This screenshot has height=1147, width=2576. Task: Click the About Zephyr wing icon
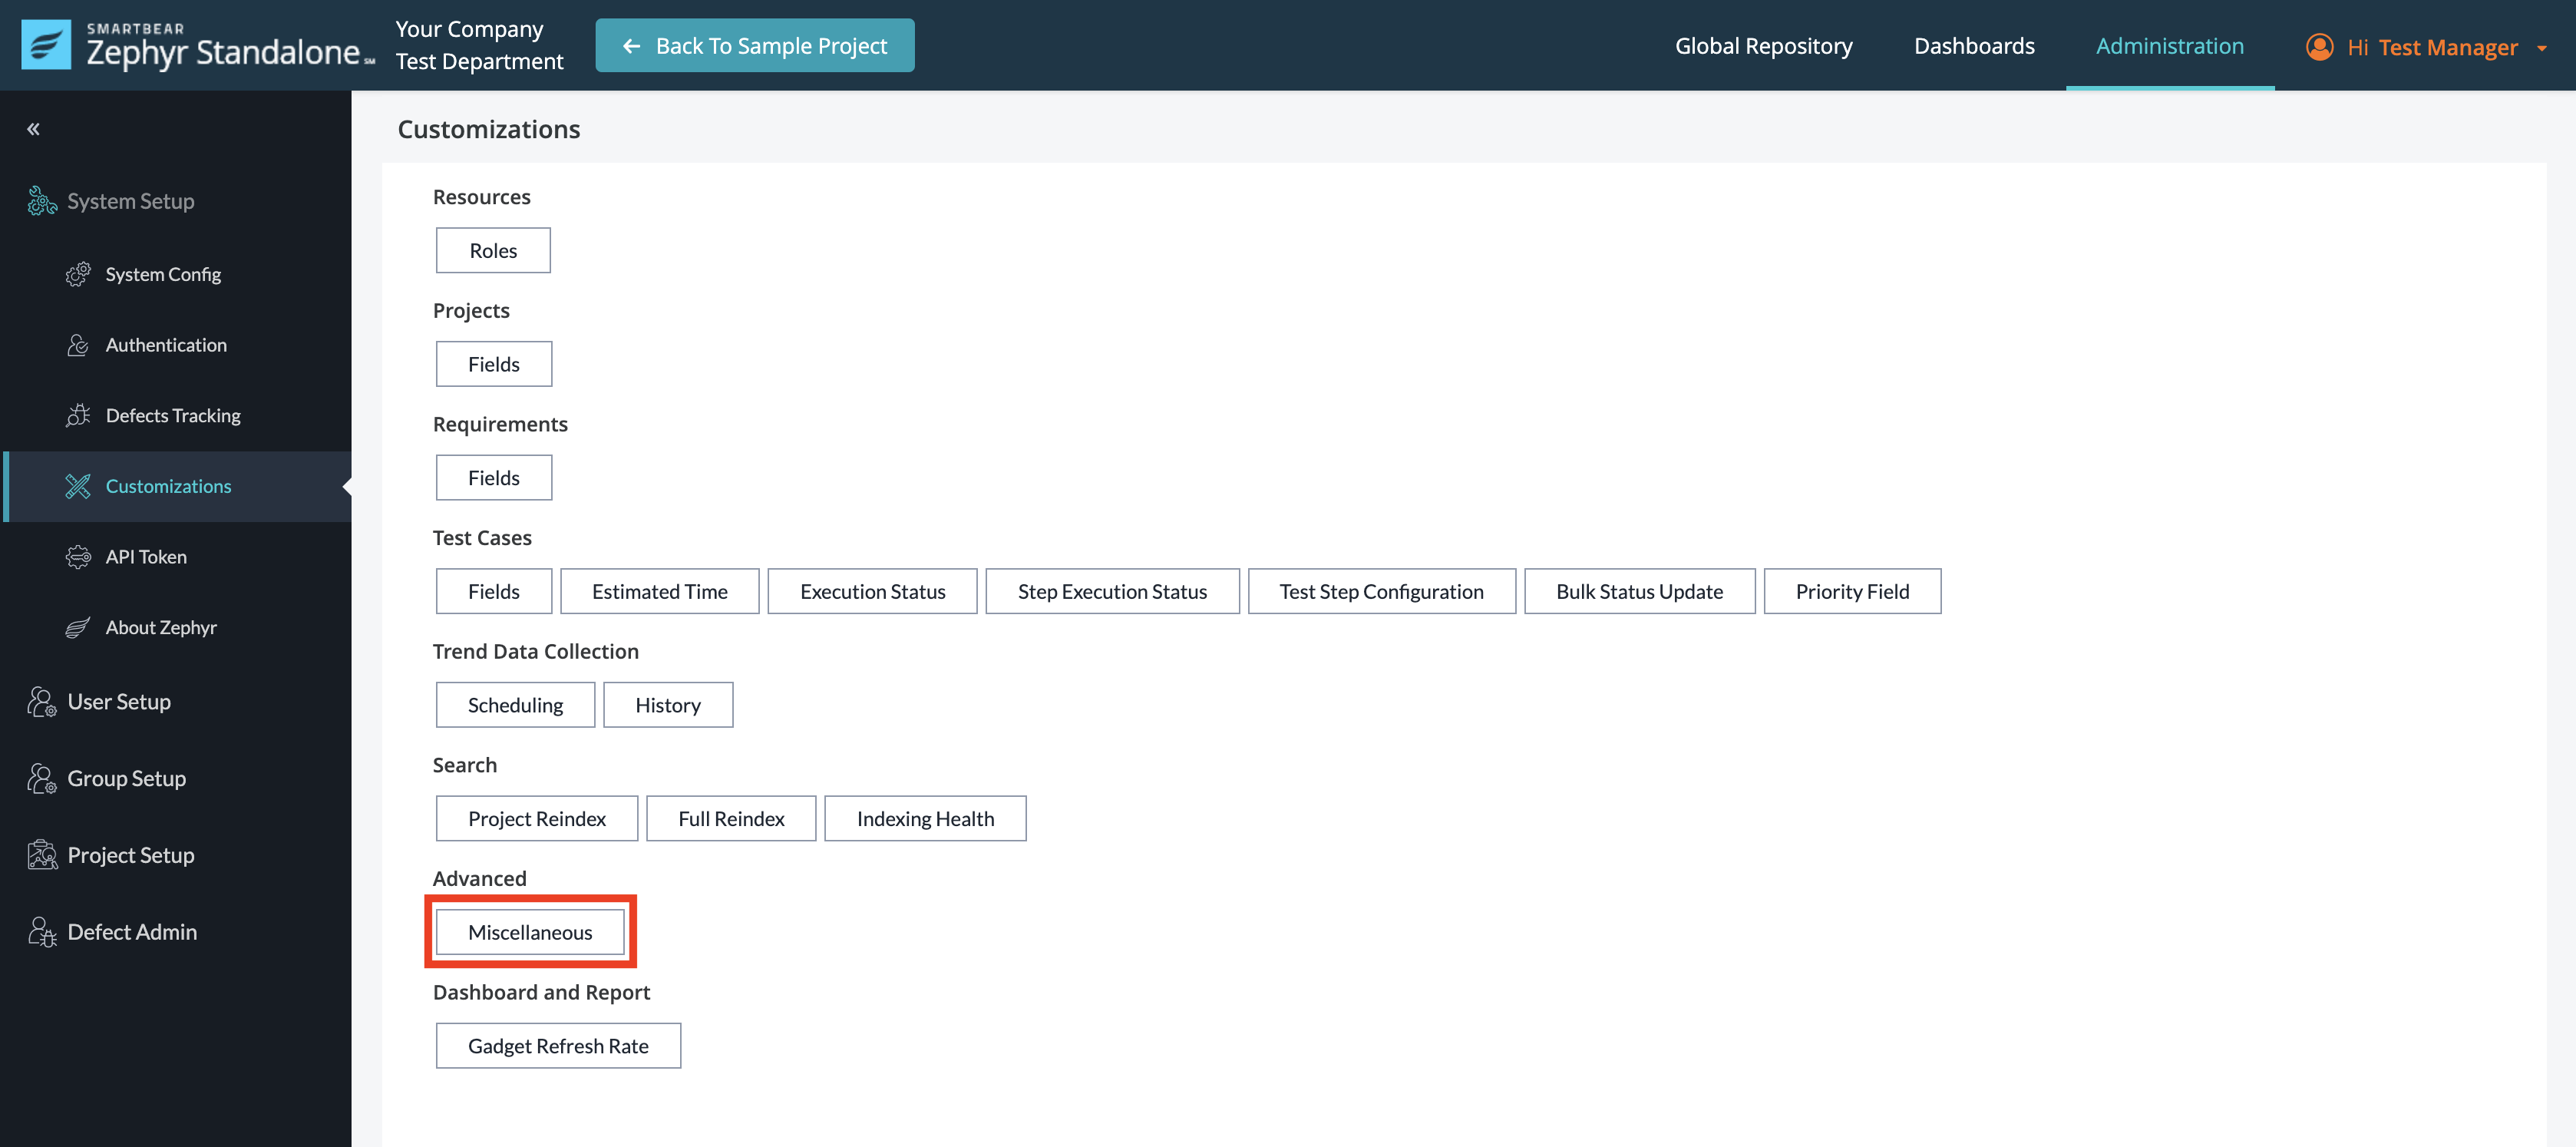pyautogui.click(x=78, y=627)
